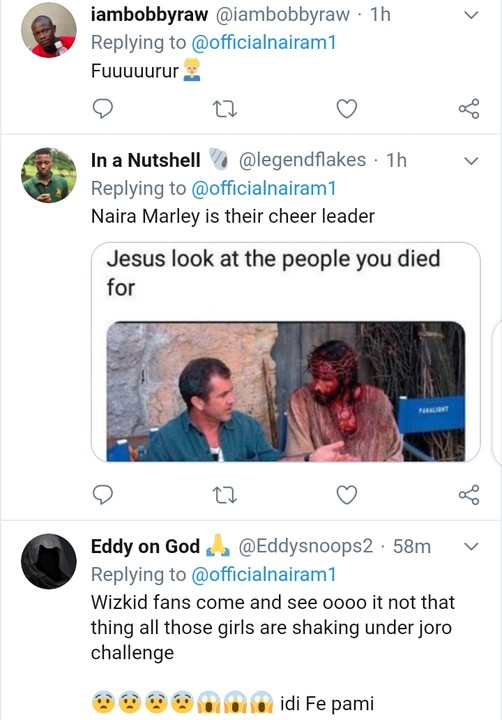
Task: Open In a Nutshell's avatar
Action: [48, 175]
